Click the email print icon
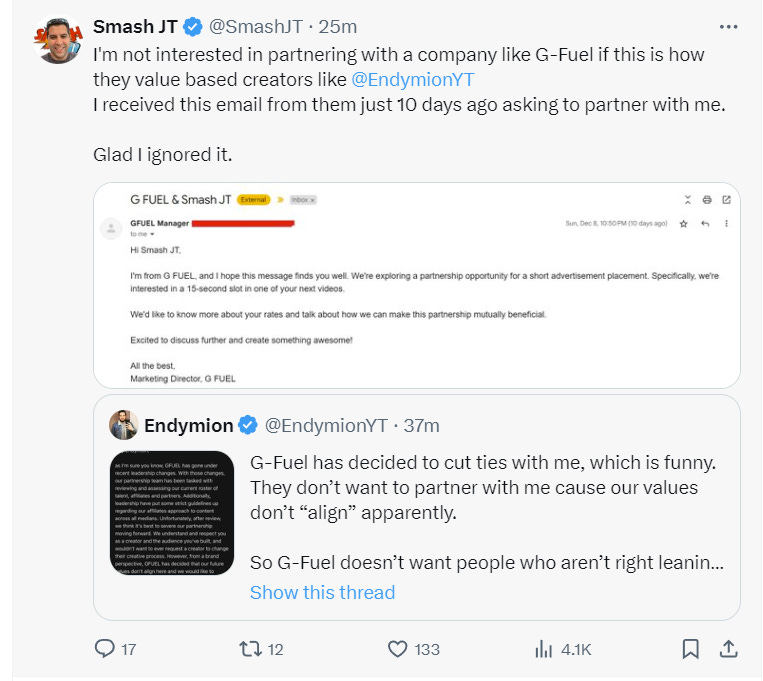 [707, 200]
